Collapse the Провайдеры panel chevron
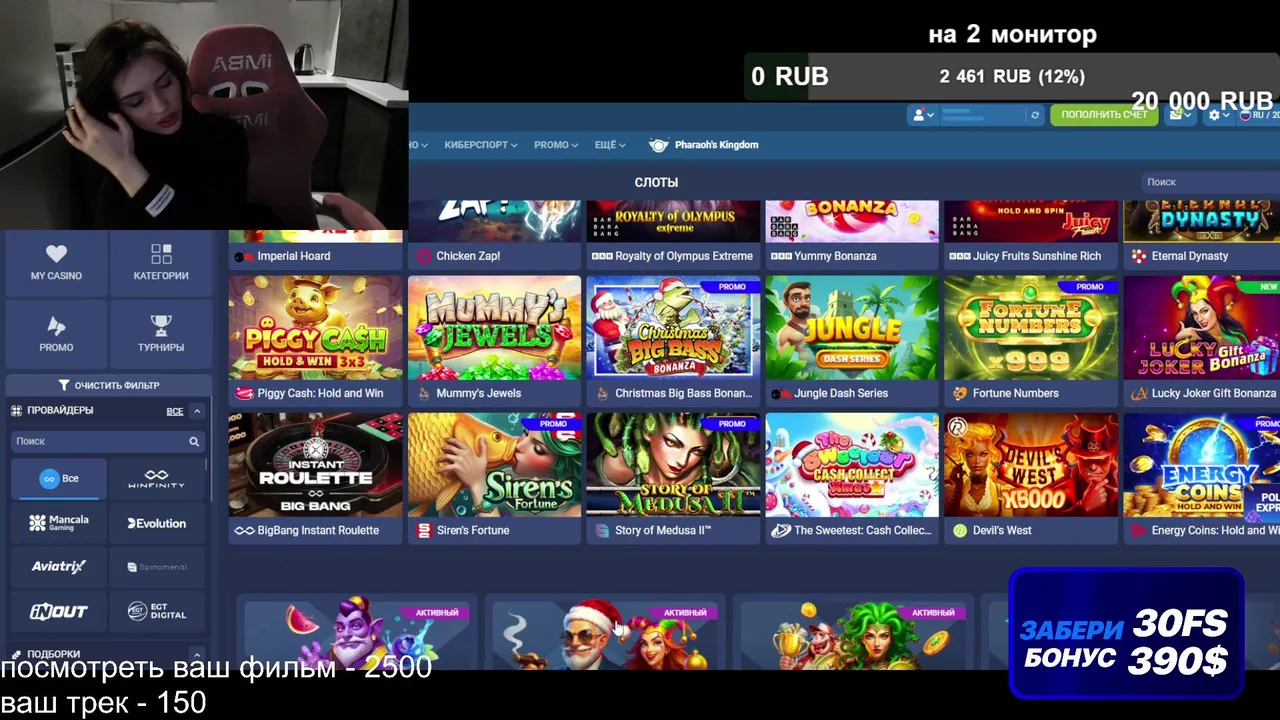1280x720 pixels. coord(197,411)
